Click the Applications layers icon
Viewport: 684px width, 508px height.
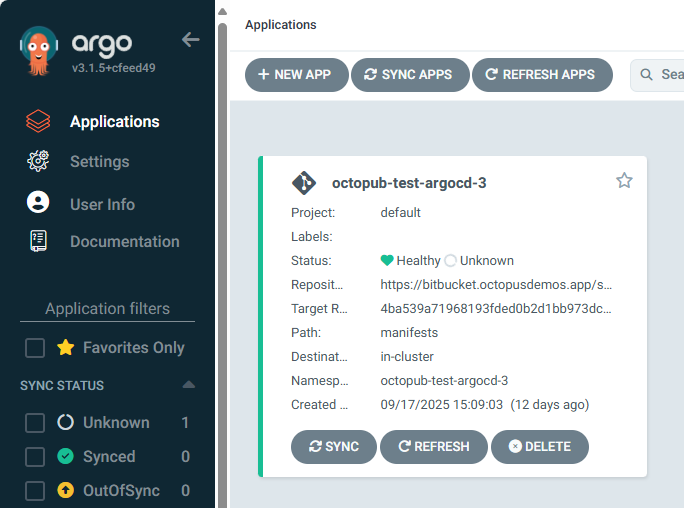38,122
